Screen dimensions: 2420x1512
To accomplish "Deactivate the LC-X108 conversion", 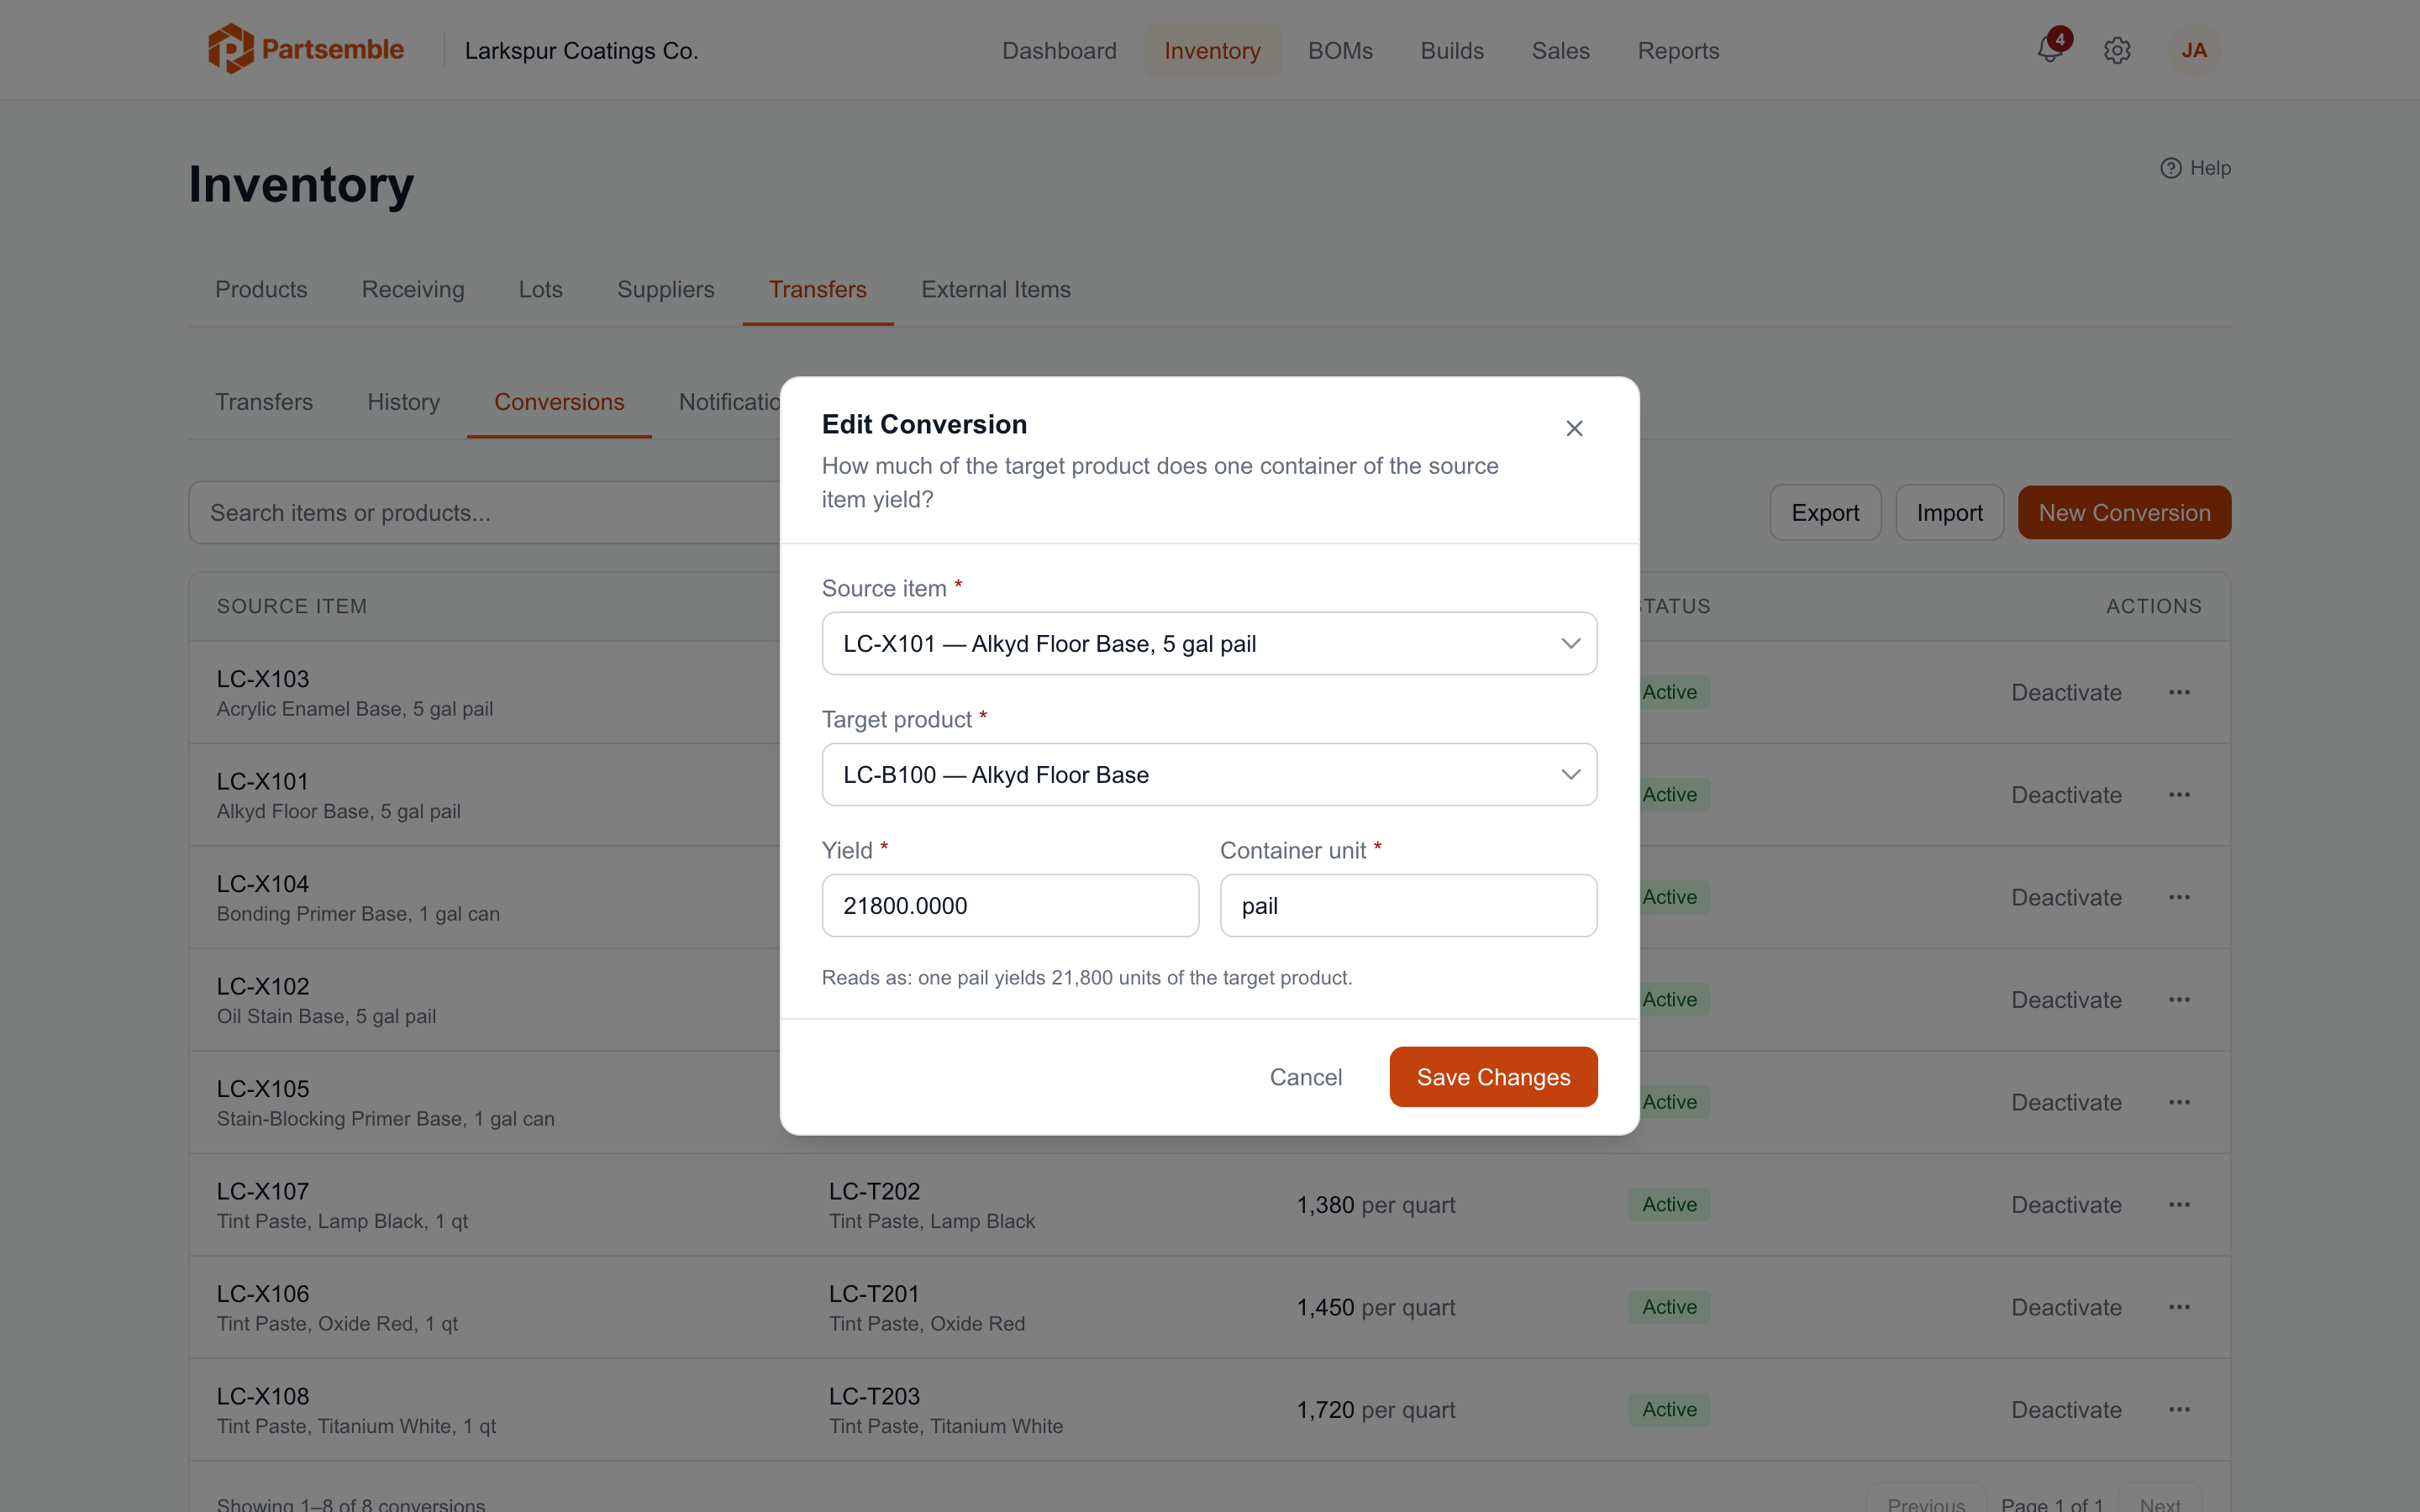I will tap(2066, 1410).
